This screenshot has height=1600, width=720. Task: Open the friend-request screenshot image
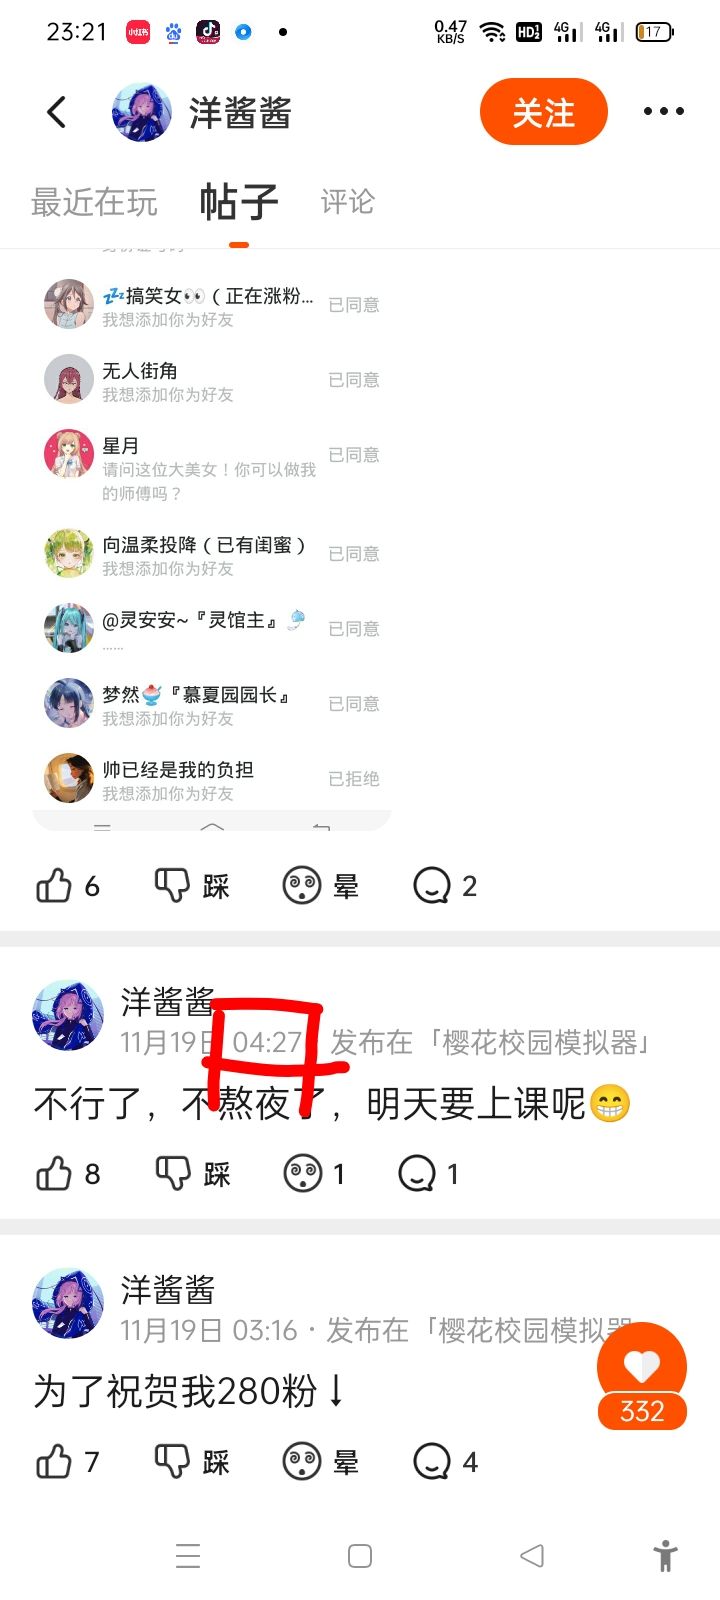212,540
